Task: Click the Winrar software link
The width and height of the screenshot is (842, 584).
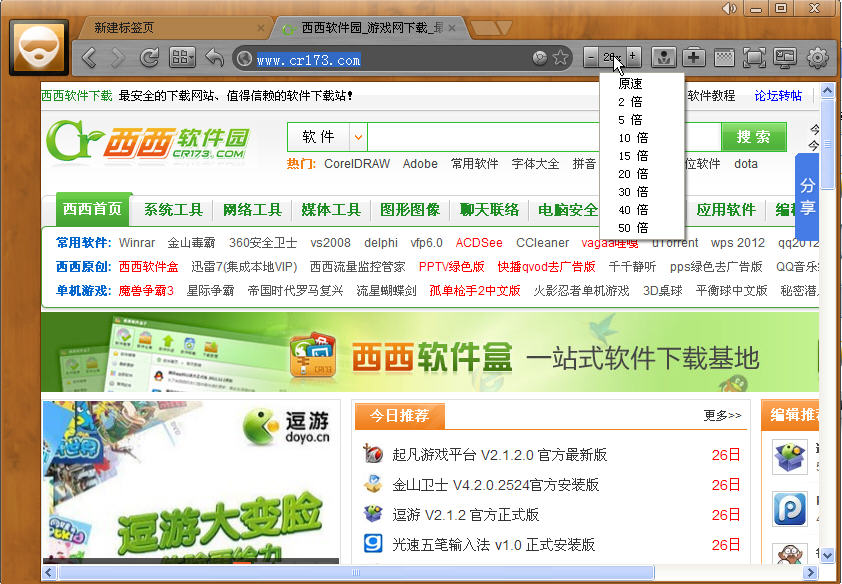Action: [x=137, y=243]
